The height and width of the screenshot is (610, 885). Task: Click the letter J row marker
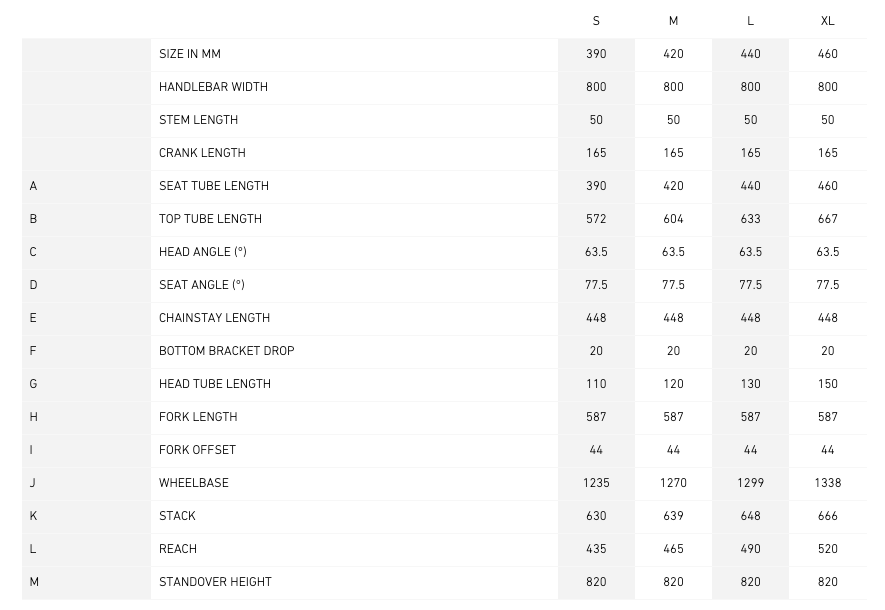(x=32, y=483)
